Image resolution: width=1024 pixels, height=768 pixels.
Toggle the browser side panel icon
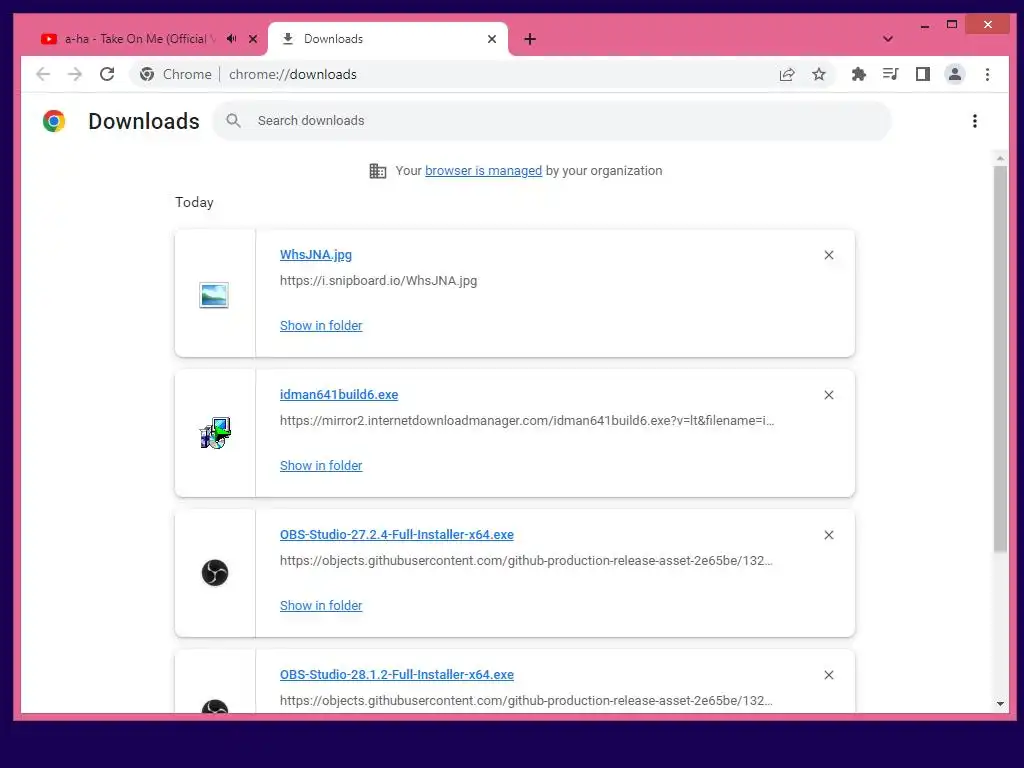click(x=923, y=74)
